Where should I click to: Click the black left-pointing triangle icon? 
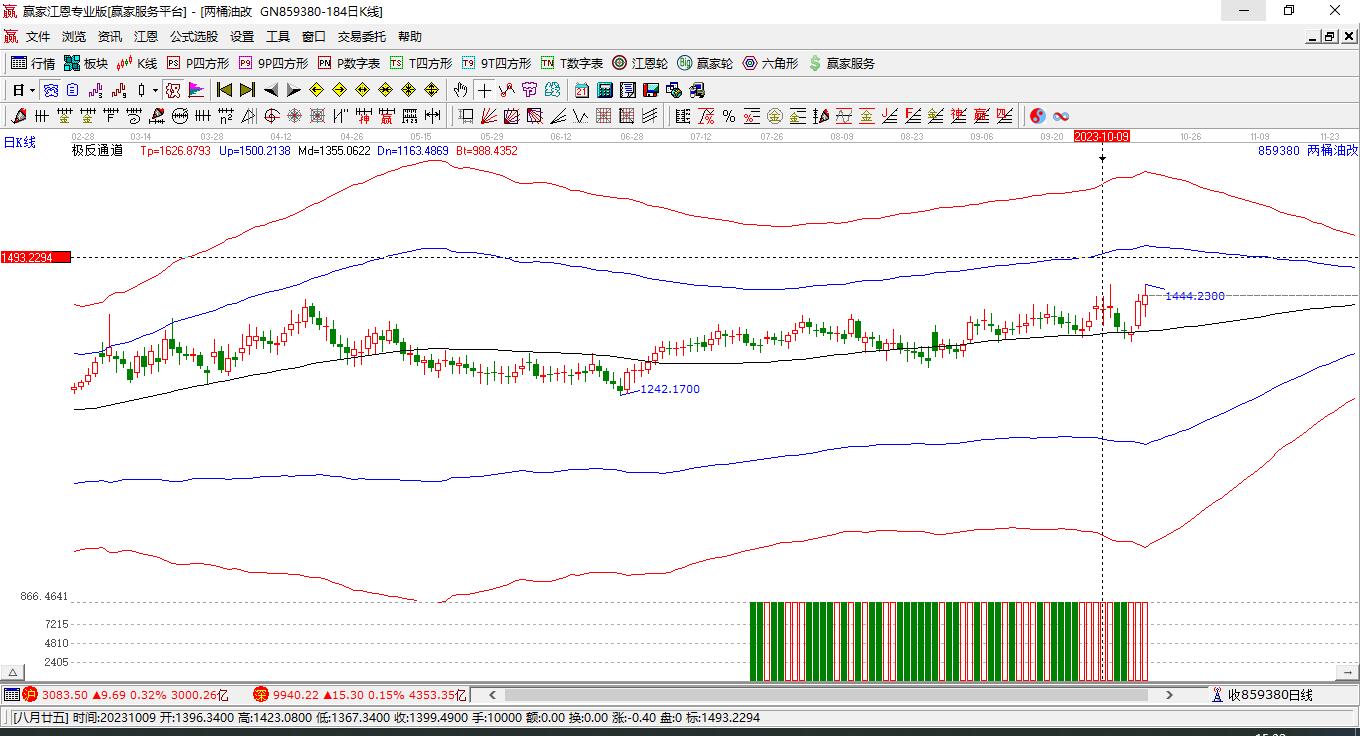271,90
